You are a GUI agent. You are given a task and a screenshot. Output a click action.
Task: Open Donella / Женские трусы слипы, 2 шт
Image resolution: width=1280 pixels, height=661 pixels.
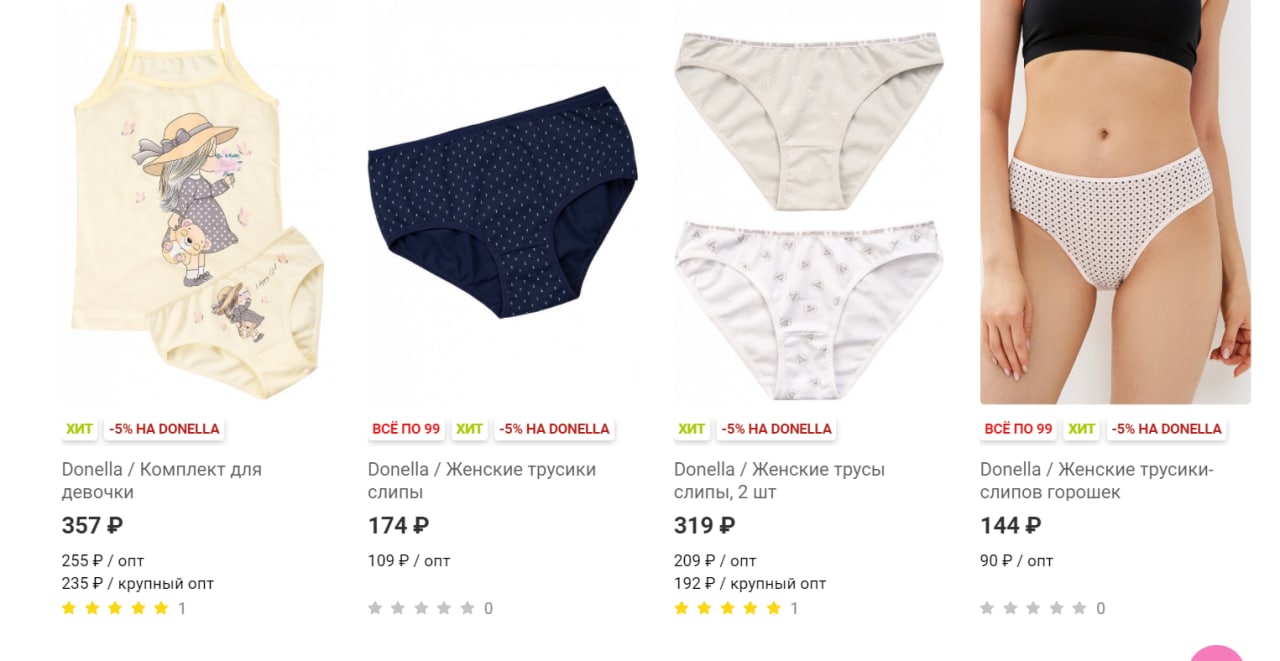[x=779, y=481]
